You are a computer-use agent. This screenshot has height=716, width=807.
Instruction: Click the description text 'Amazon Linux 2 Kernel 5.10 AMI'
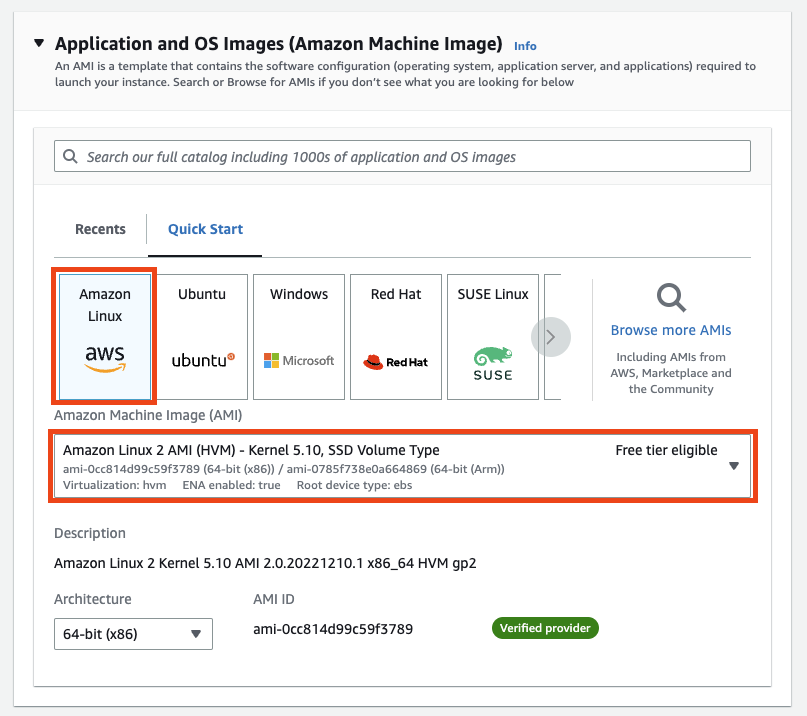265,563
